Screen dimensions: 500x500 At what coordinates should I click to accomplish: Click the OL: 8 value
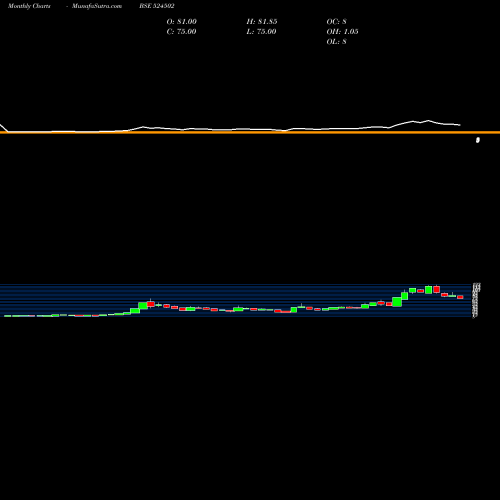tap(336, 42)
